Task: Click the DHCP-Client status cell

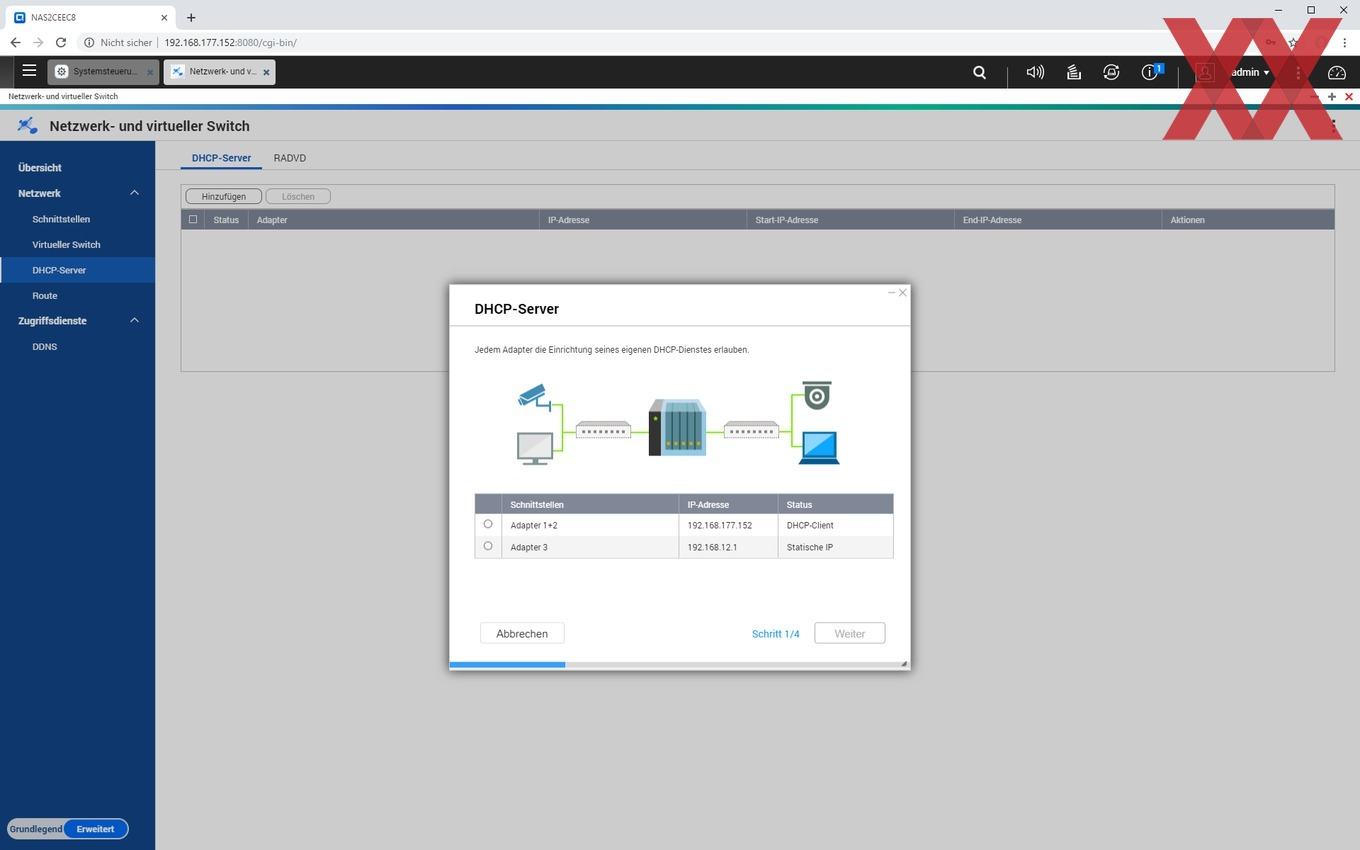Action: (x=835, y=525)
